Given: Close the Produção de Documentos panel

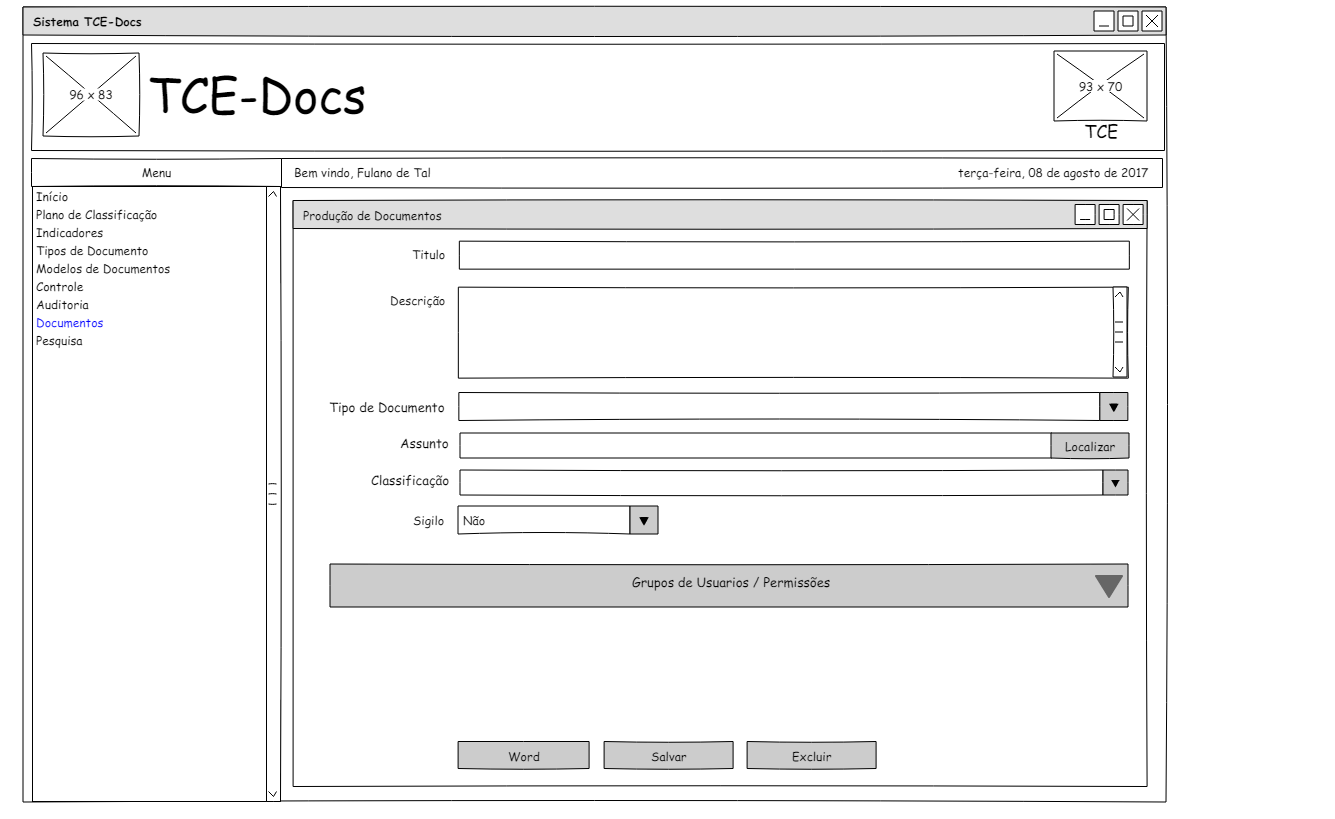Looking at the screenshot, I should (1133, 215).
